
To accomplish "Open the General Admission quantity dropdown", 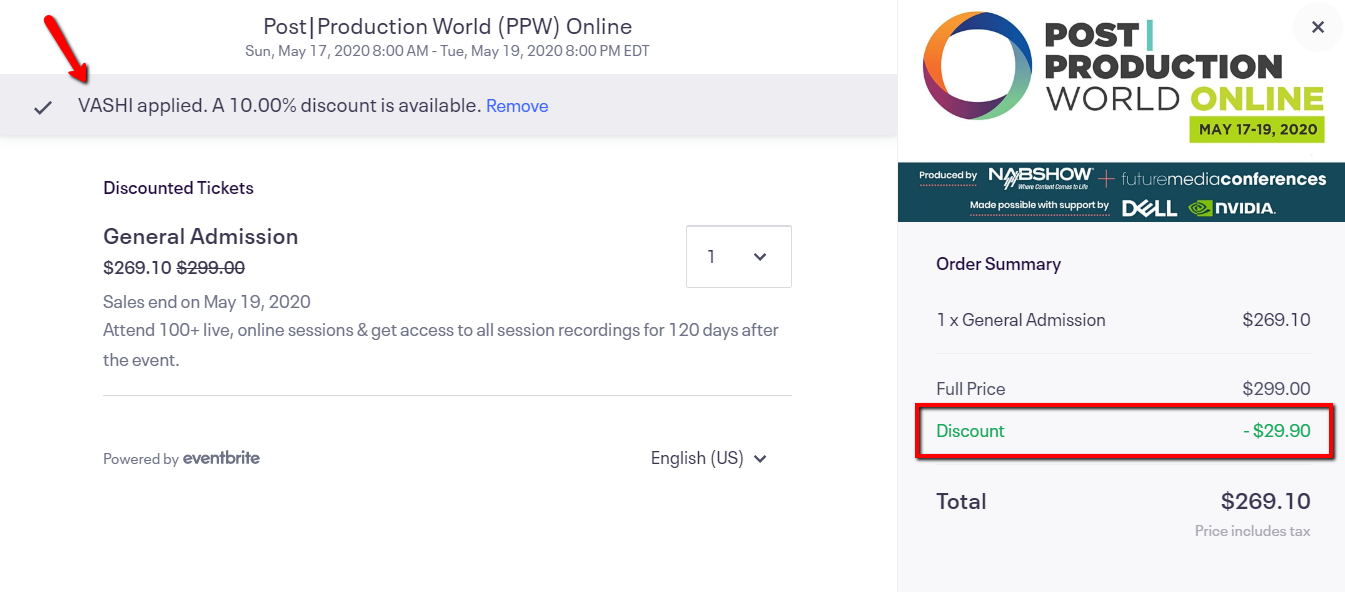I will click(x=738, y=257).
